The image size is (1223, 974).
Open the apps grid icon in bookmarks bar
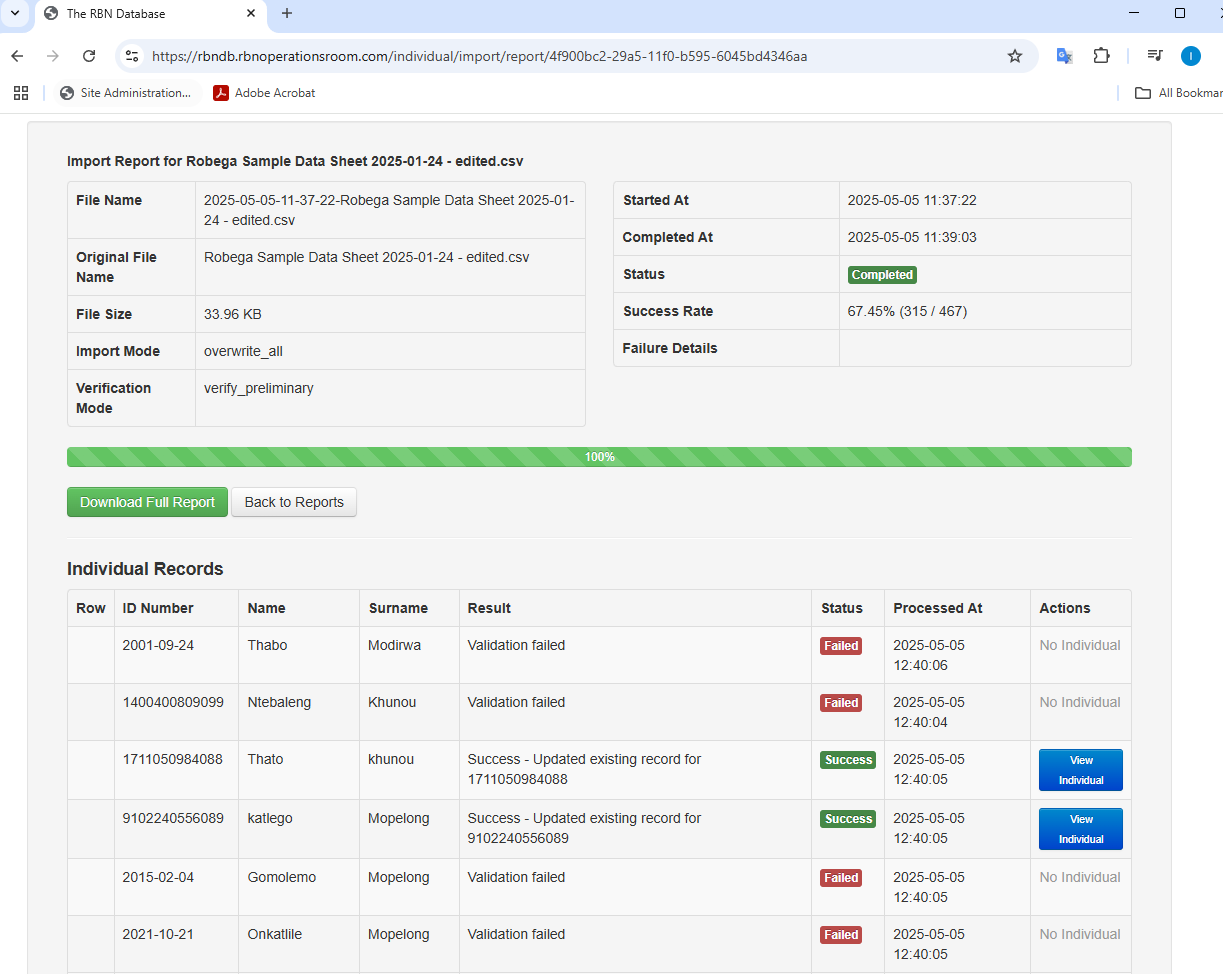coord(21,93)
